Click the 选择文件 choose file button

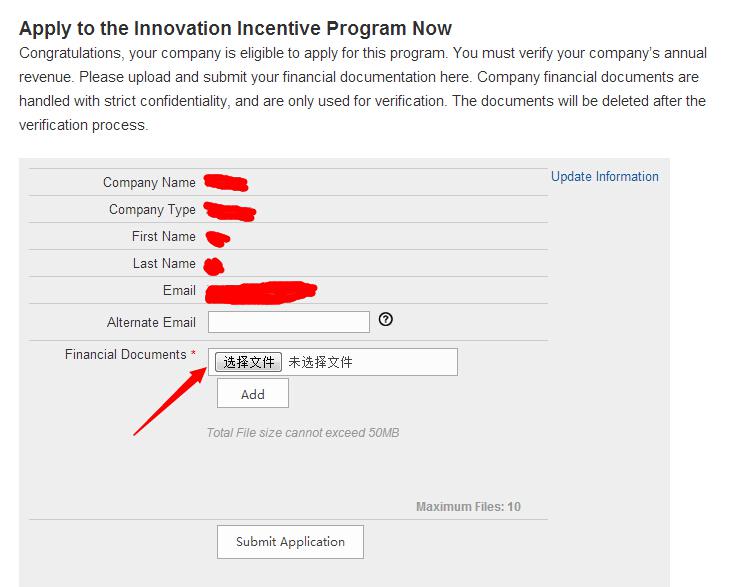[249, 362]
